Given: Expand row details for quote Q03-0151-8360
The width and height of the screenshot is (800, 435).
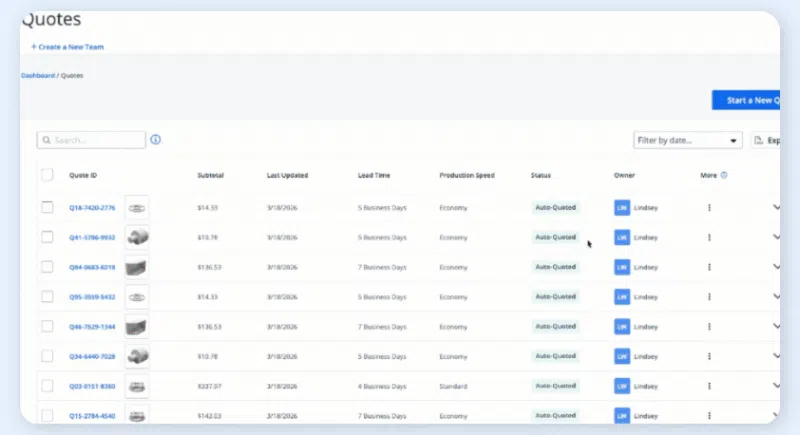Looking at the screenshot, I should [776, 386].
